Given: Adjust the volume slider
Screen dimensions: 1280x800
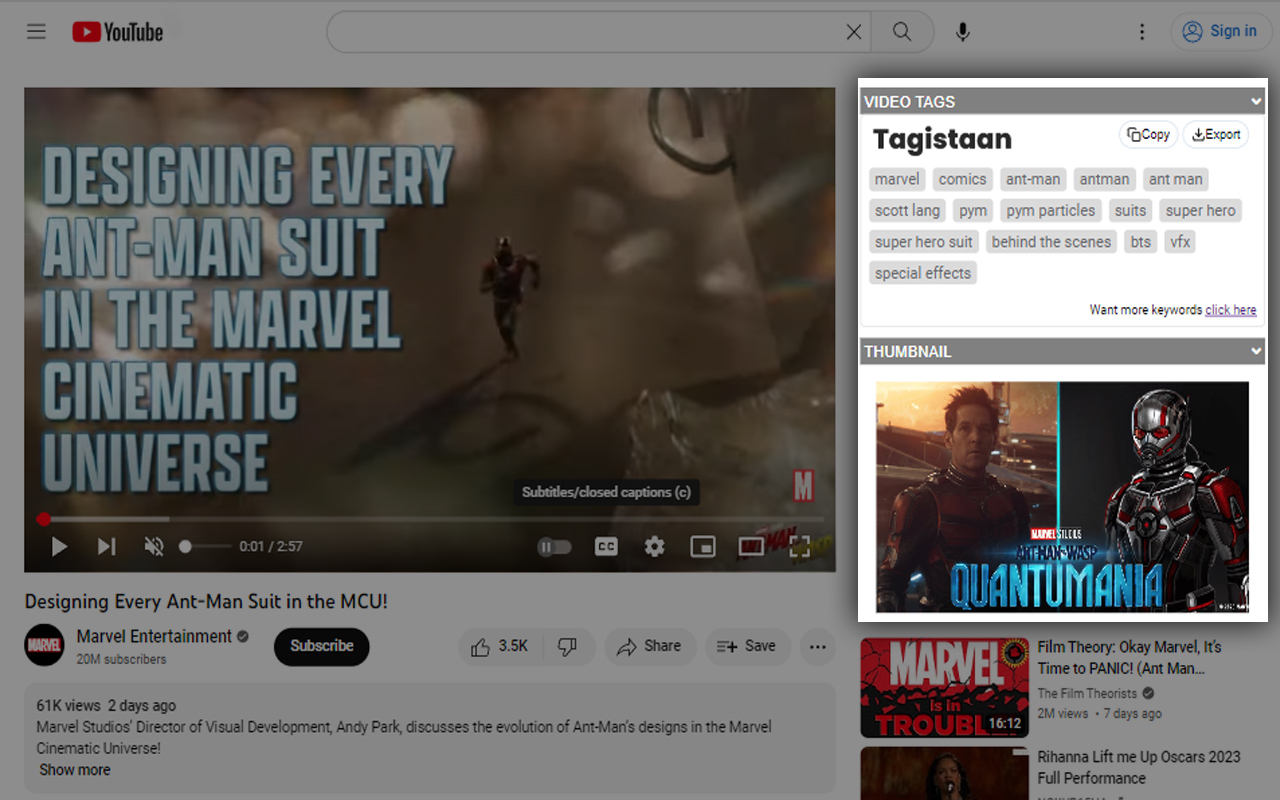Looking at the screenshot, I should point(205,546).
